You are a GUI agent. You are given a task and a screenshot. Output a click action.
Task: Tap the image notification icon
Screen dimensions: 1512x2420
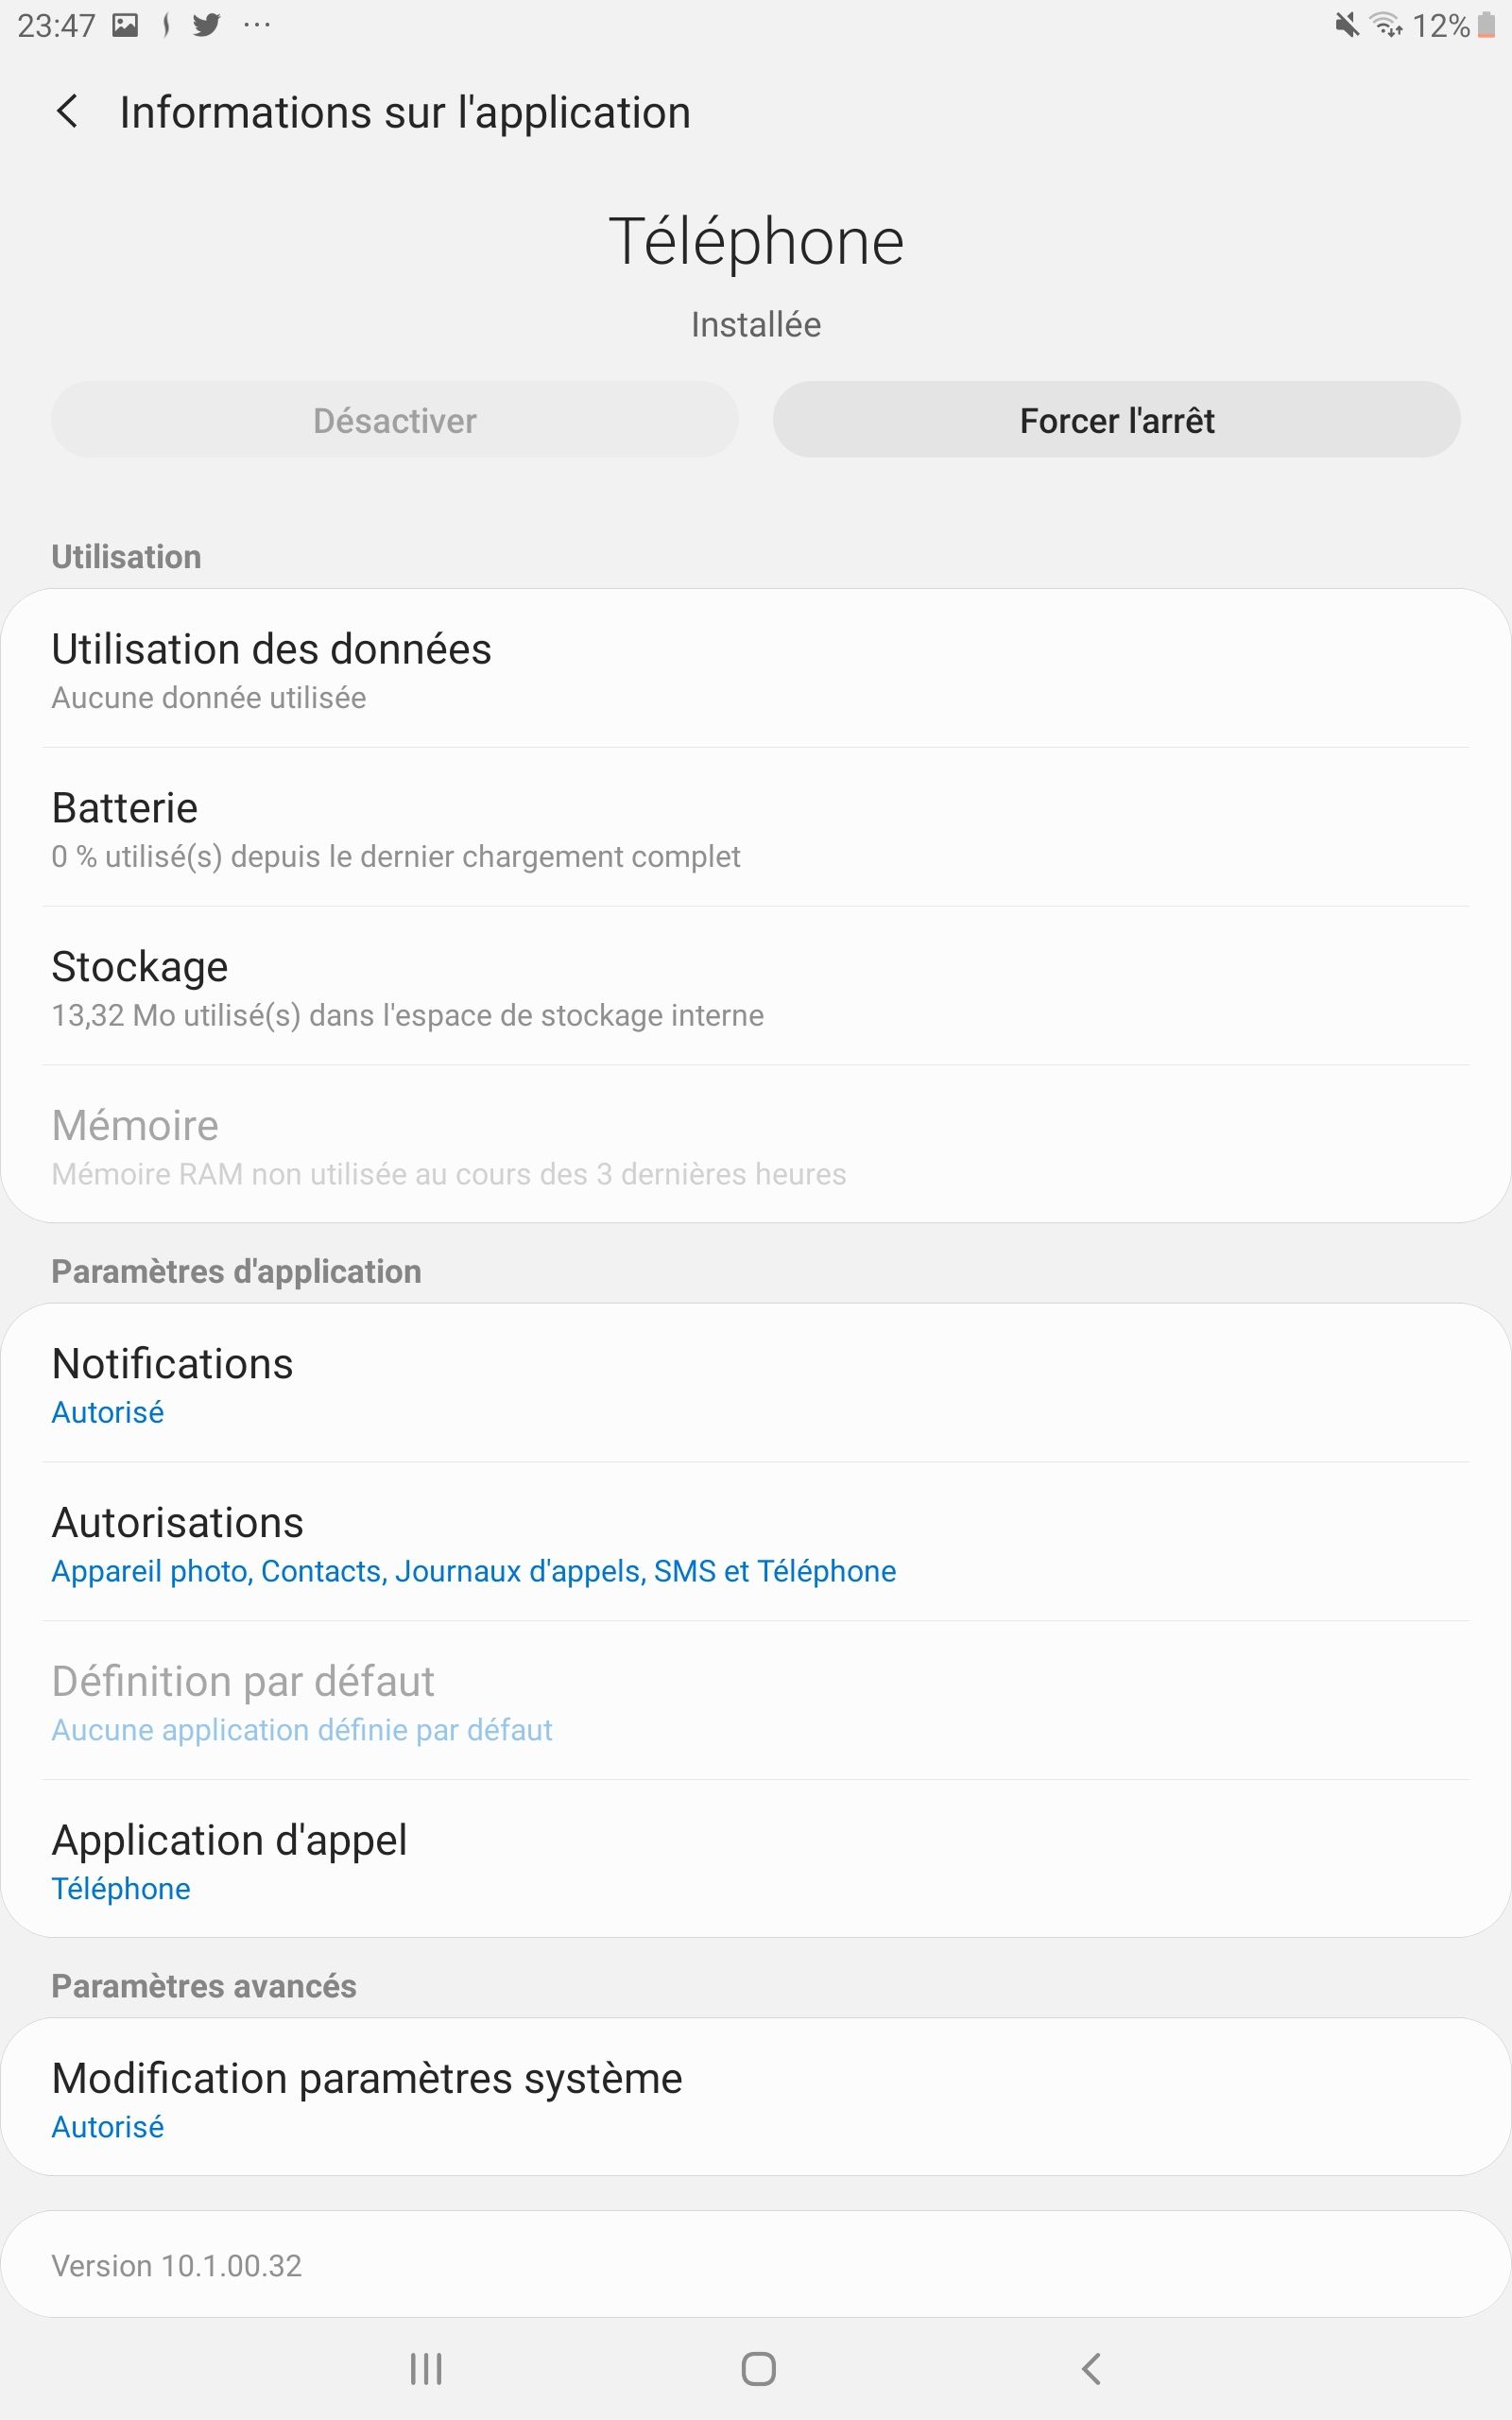pos(125,25)
